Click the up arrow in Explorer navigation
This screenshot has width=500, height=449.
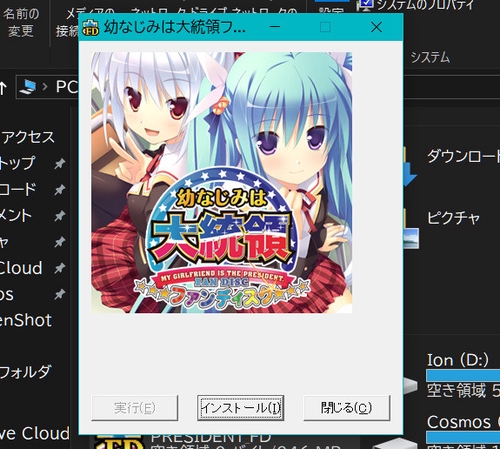3,88
